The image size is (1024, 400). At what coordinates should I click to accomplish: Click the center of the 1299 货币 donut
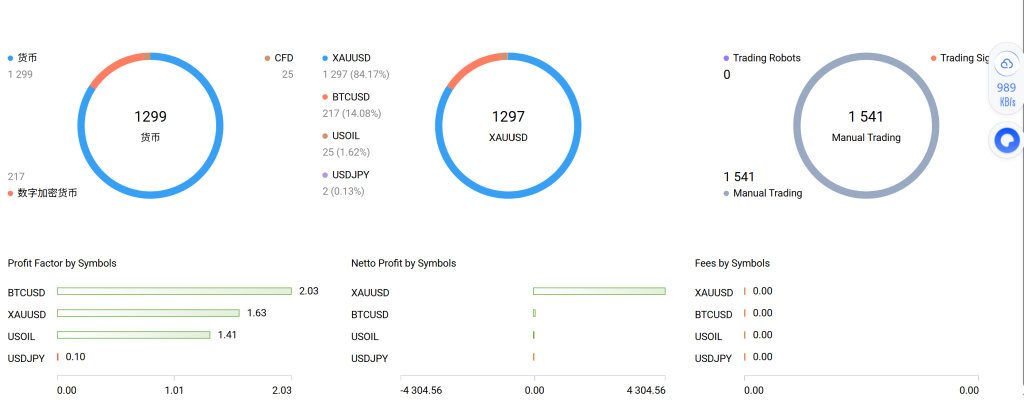151,125
